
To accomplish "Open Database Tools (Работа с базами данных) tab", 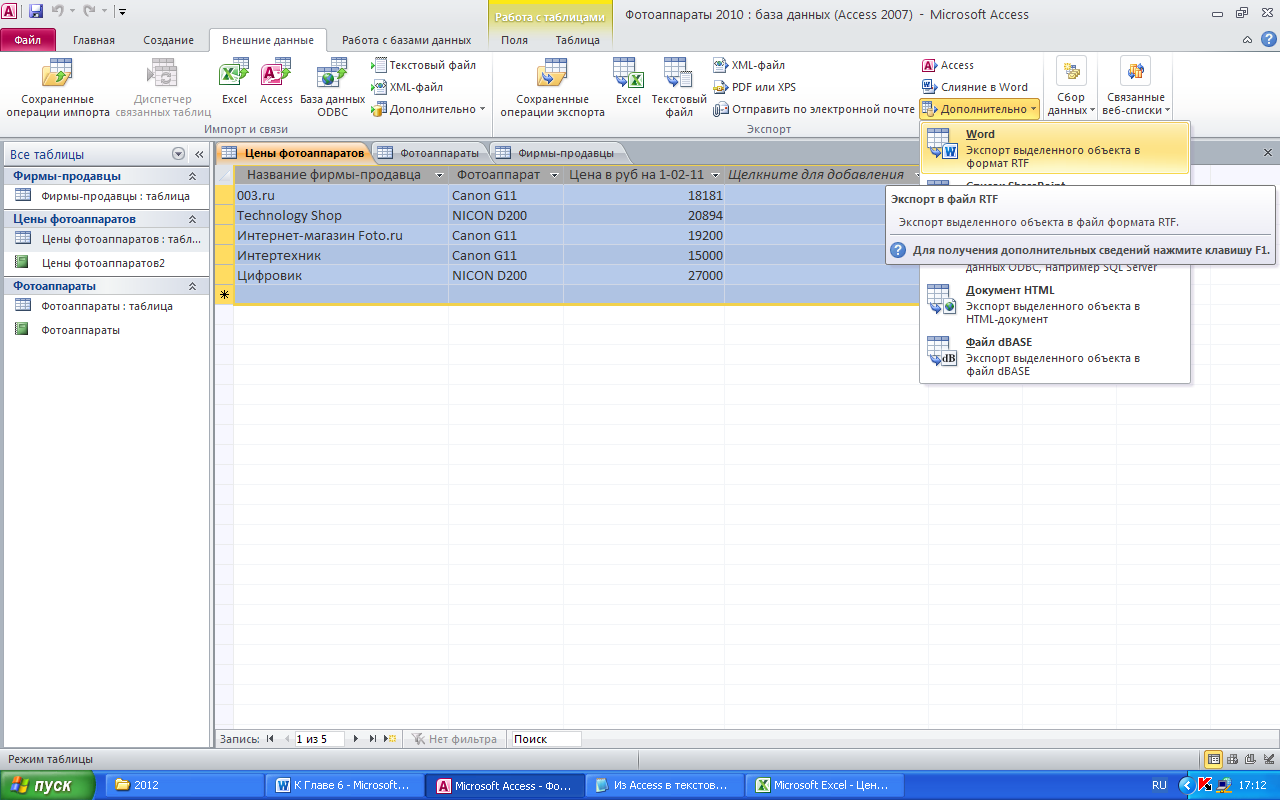I will click(406, 40).
